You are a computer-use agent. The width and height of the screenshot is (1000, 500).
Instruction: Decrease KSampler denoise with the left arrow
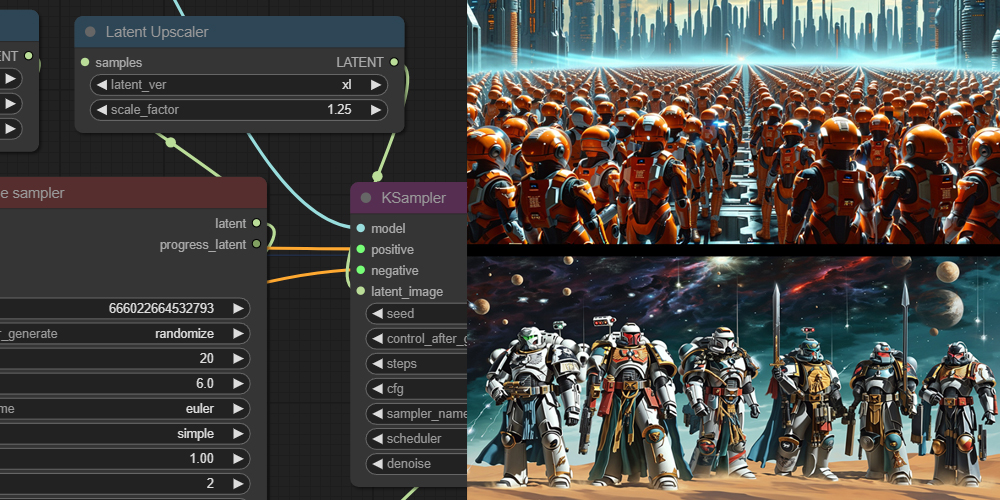(377, 464)
